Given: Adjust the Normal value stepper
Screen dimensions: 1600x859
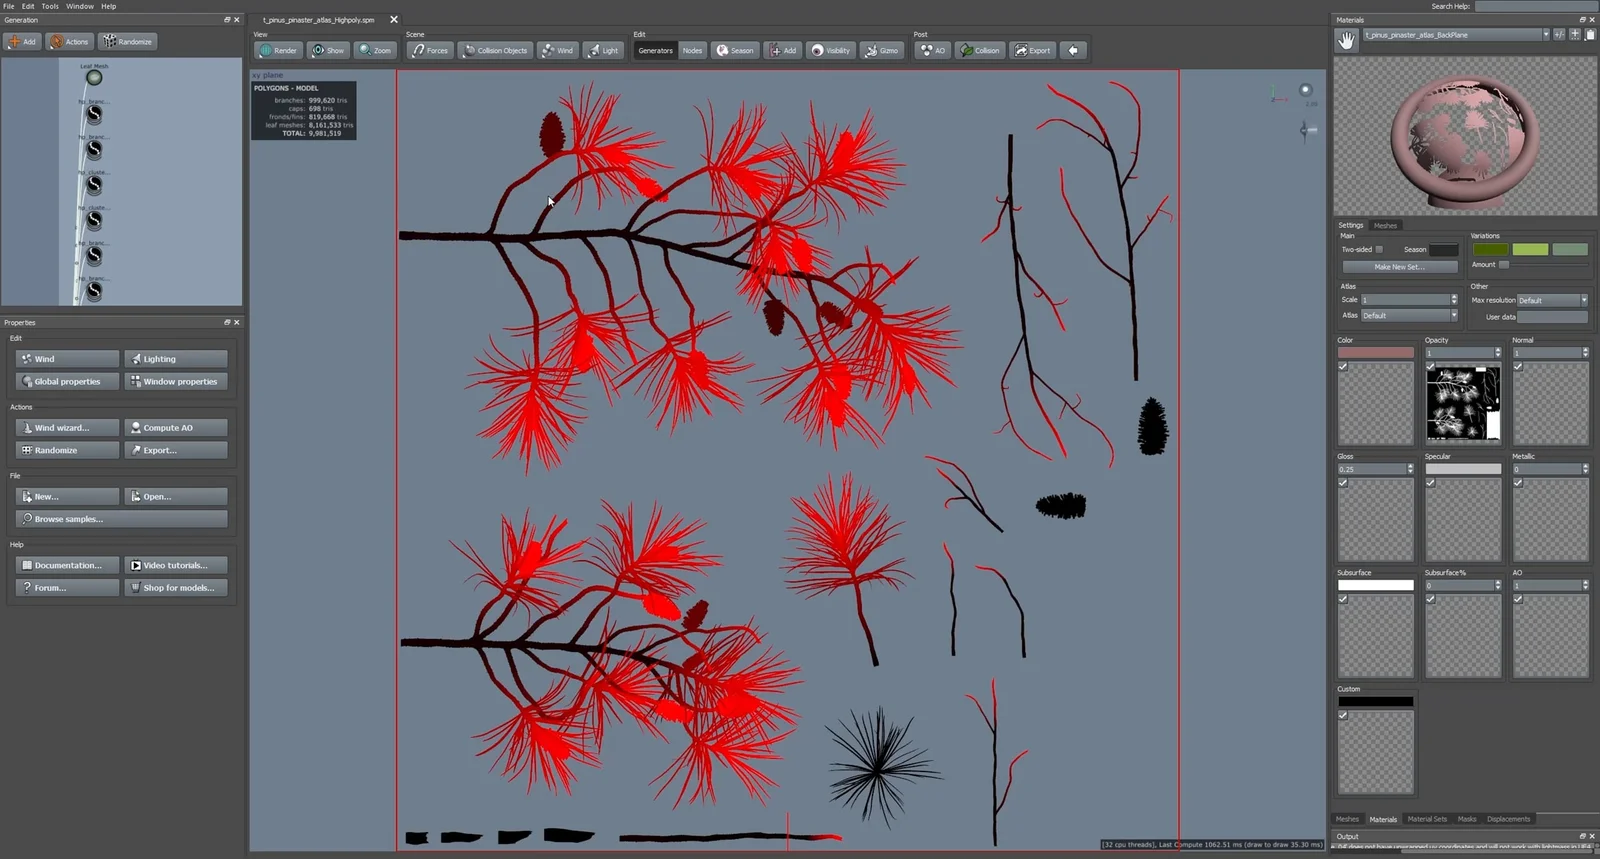Looking at the screenshot, I should coord(1585,353).
